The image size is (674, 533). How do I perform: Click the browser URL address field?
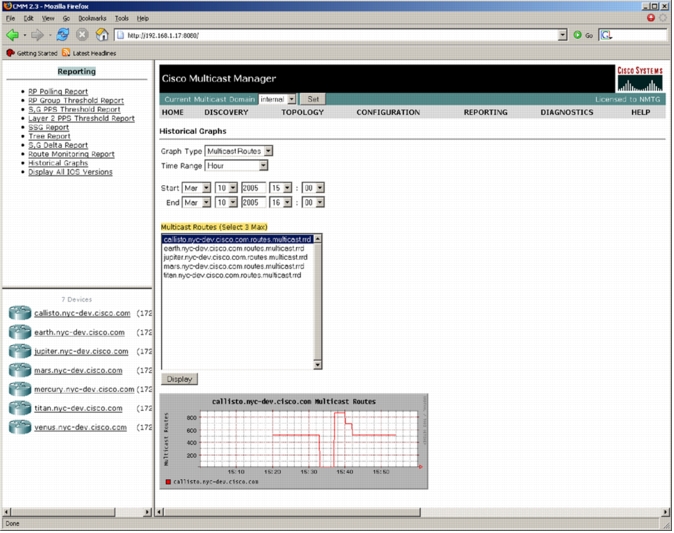point(337,35)
